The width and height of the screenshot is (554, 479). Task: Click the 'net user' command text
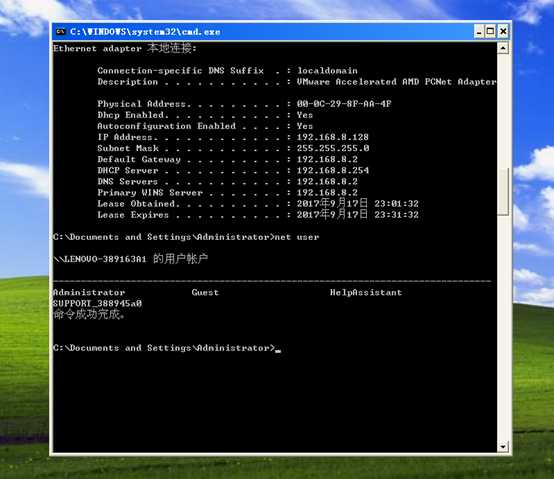[297, 237]
